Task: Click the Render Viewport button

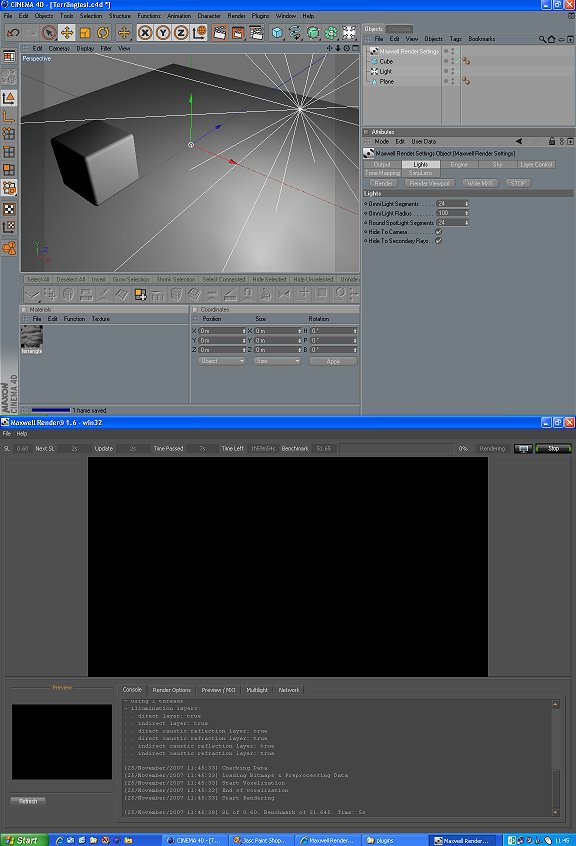Action: click(x=429, y=183)
